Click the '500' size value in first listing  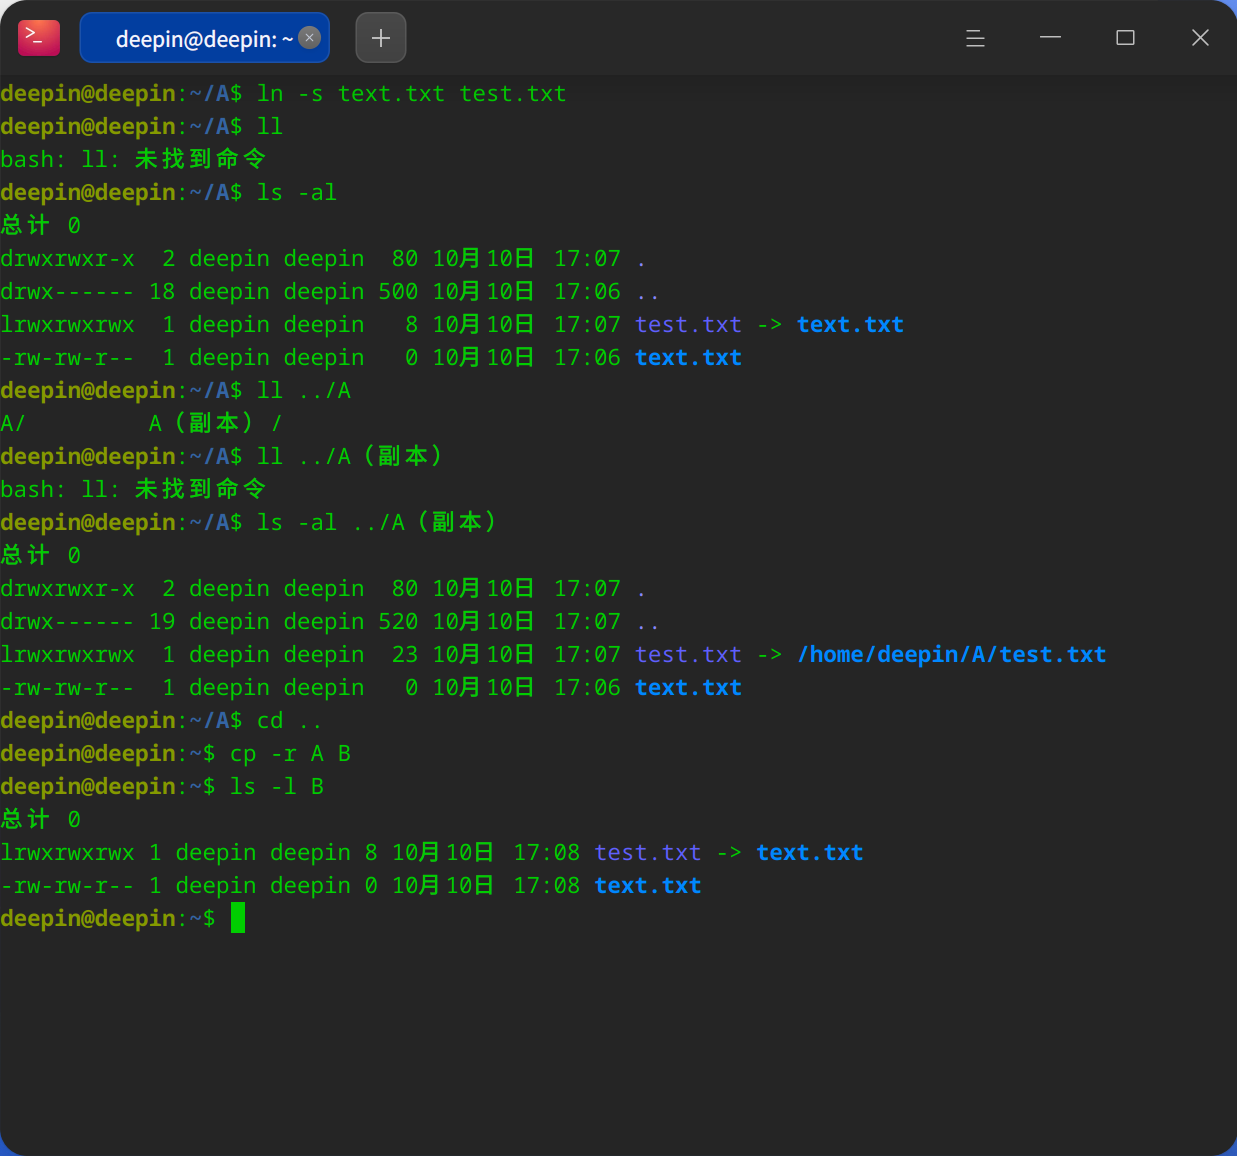(398, 291)
